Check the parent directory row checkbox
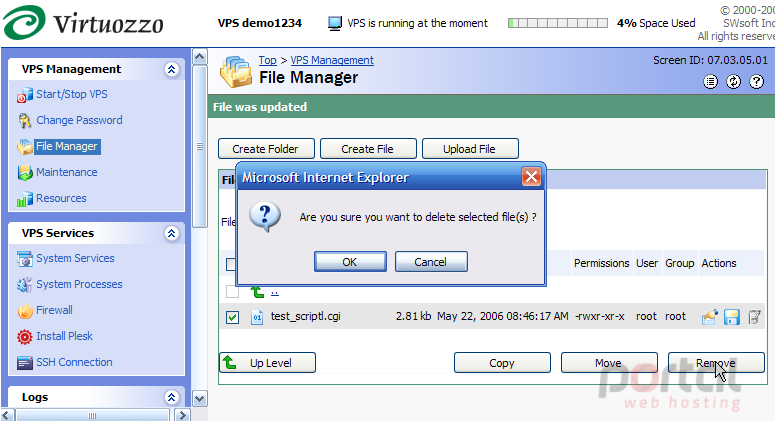The width and height of the screenshot is (776, 422). click(232, 292)
